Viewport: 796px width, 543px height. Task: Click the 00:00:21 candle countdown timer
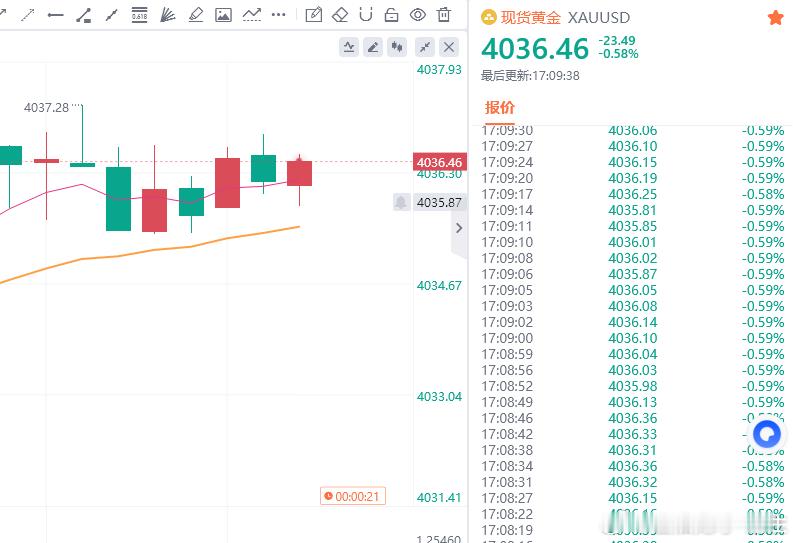(x=353, y=496)
